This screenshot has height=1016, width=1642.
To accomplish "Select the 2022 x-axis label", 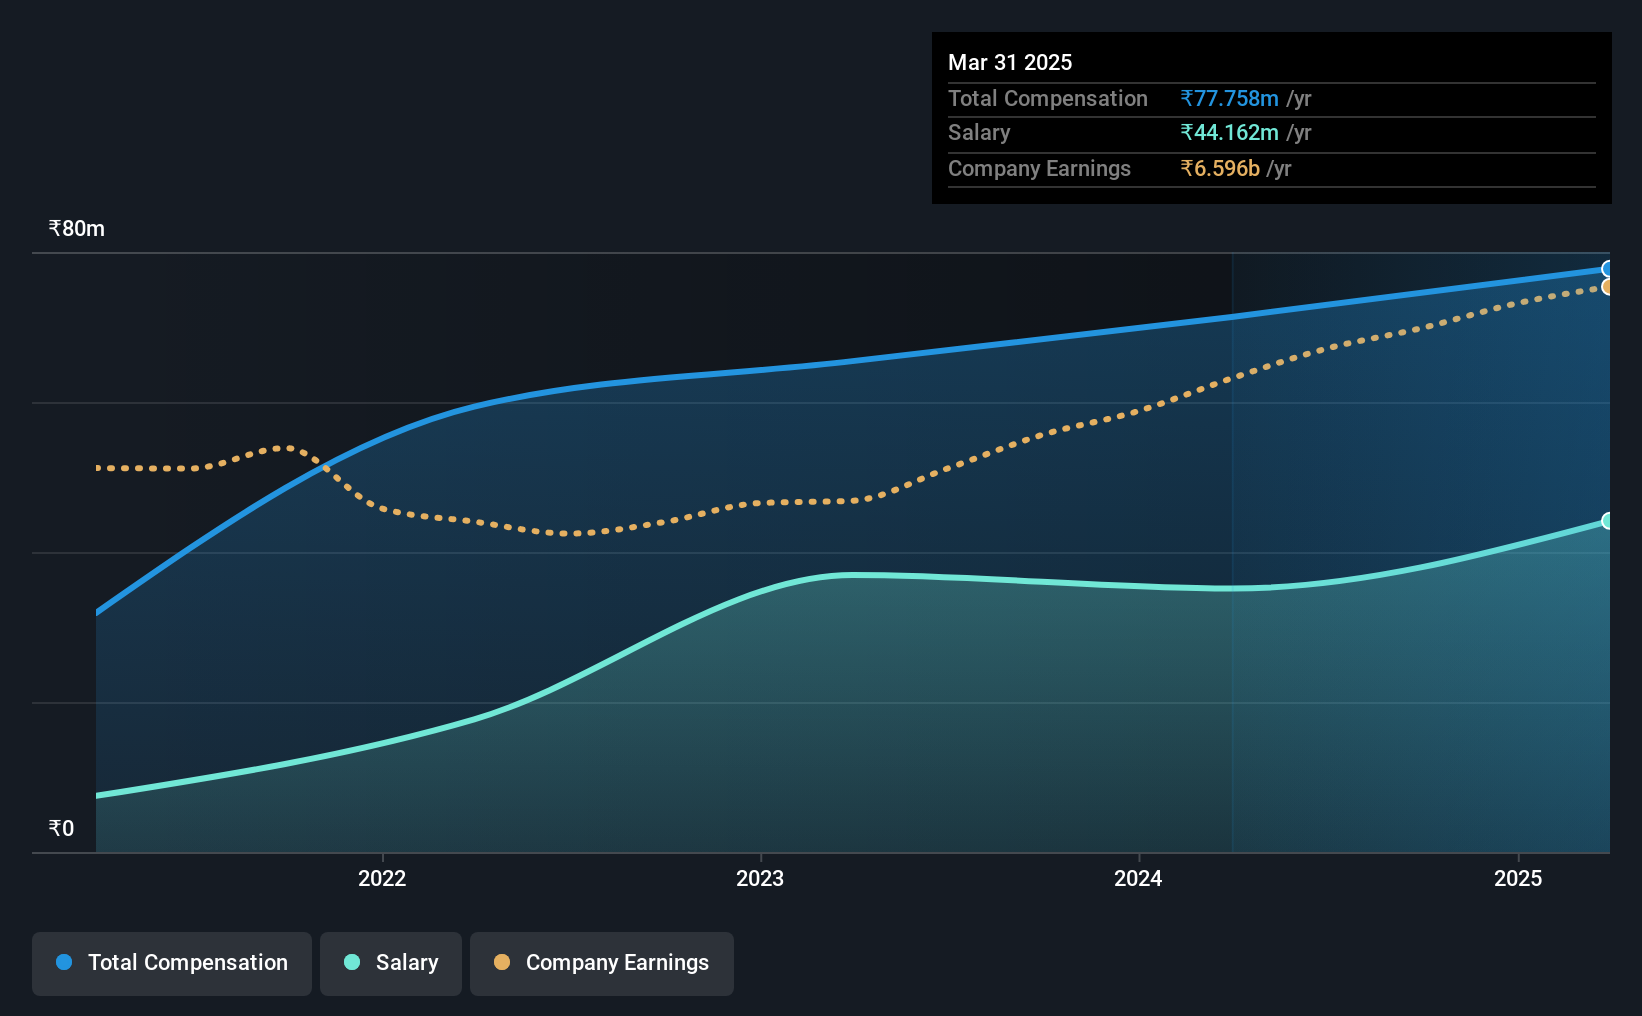I will click(x=382, y=878).
